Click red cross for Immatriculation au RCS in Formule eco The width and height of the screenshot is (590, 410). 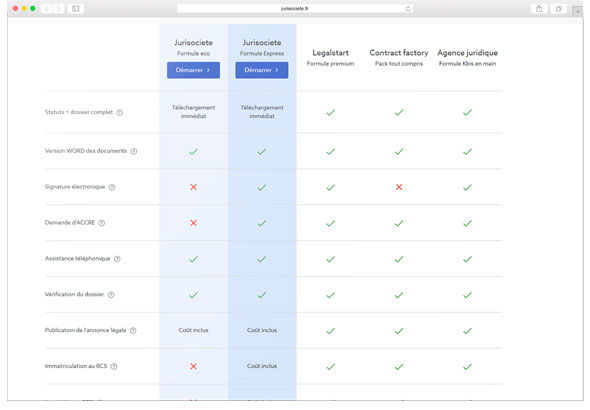pos(193,366)
